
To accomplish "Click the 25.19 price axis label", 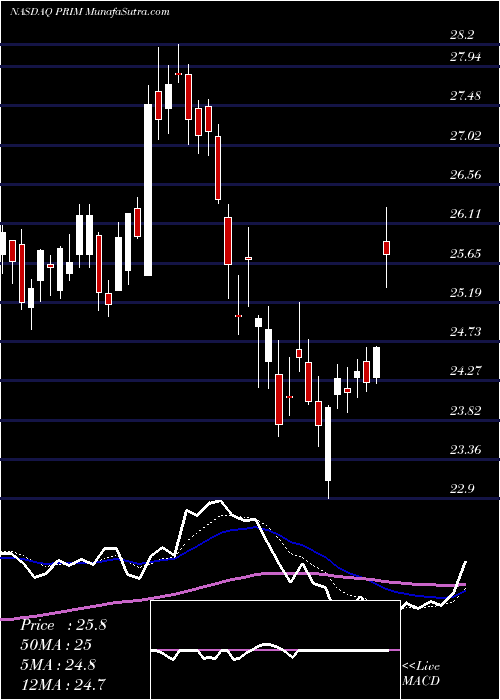I will coord(466,292).
